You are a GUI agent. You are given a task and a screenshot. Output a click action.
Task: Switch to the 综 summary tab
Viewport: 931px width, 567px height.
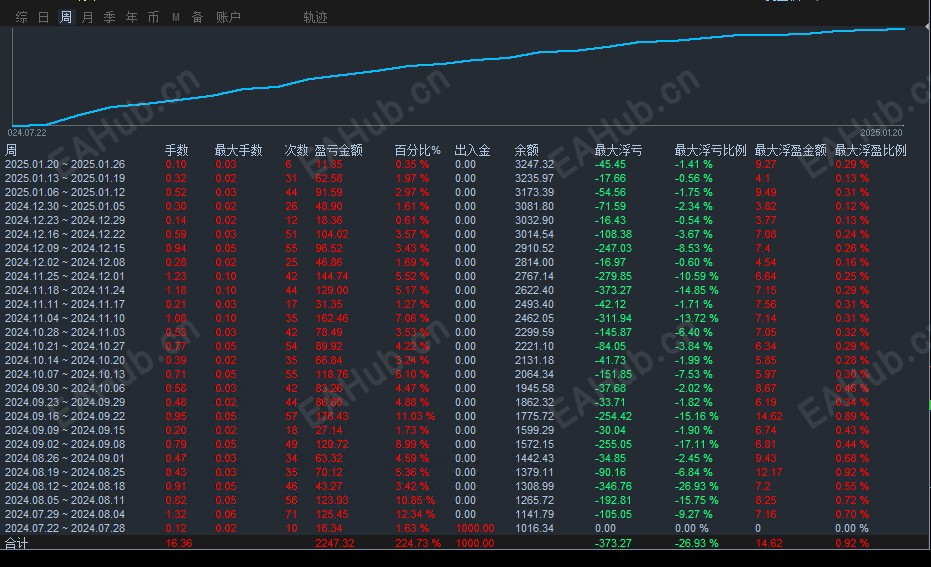coord(21,17)
